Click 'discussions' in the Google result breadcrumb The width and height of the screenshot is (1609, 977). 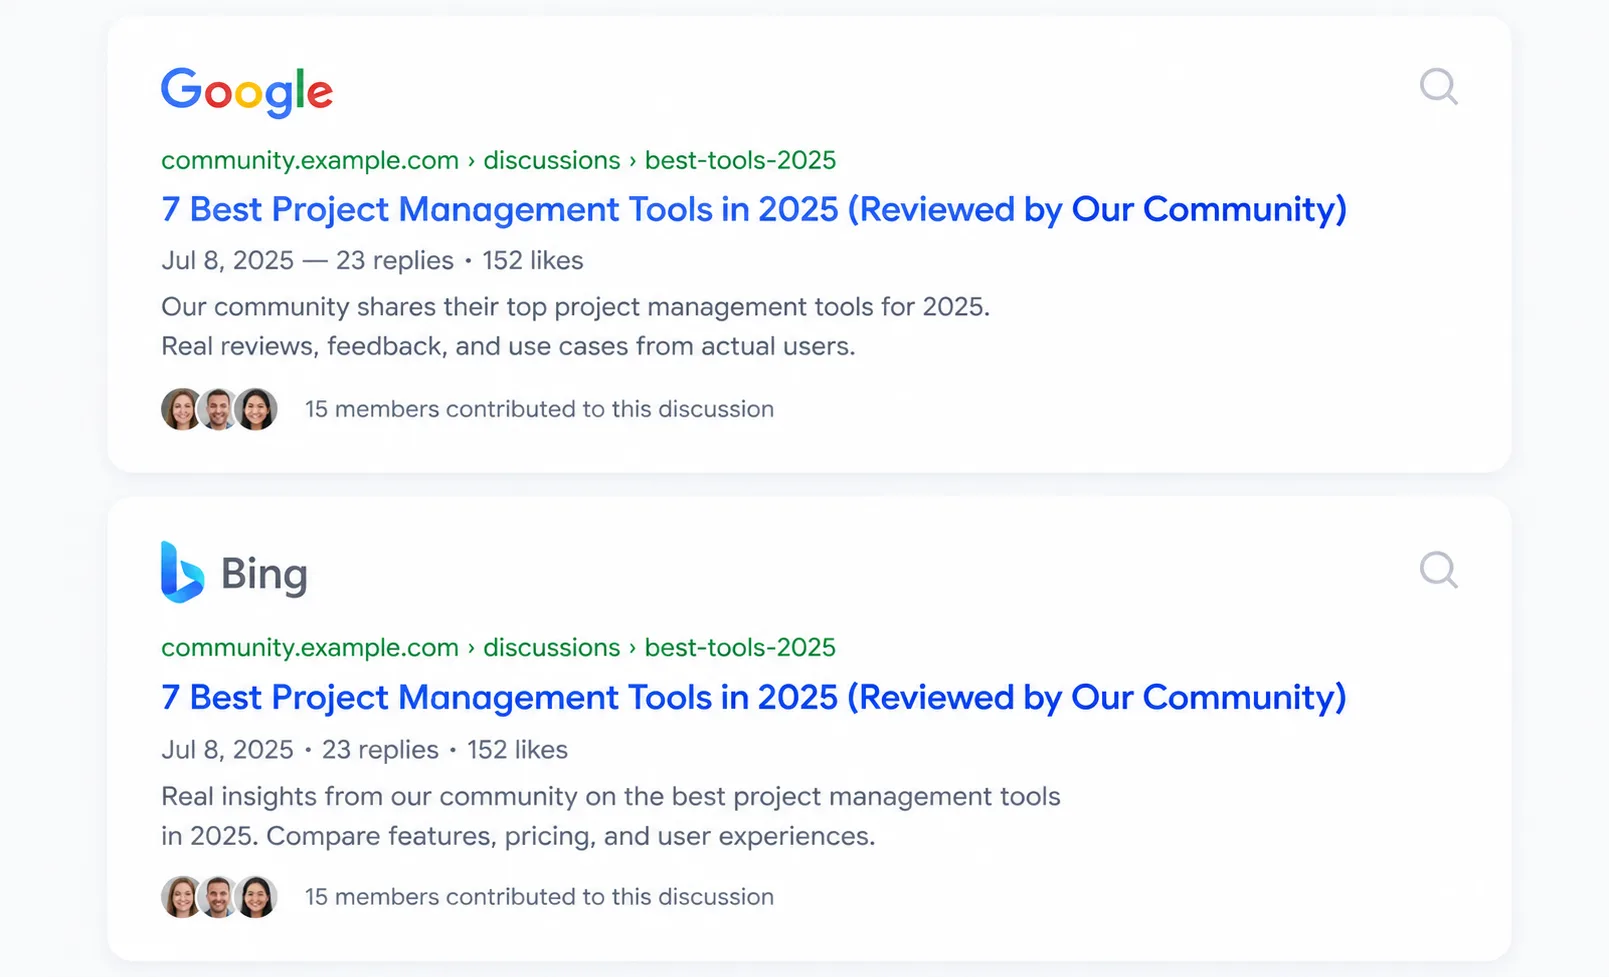point(552,161)
